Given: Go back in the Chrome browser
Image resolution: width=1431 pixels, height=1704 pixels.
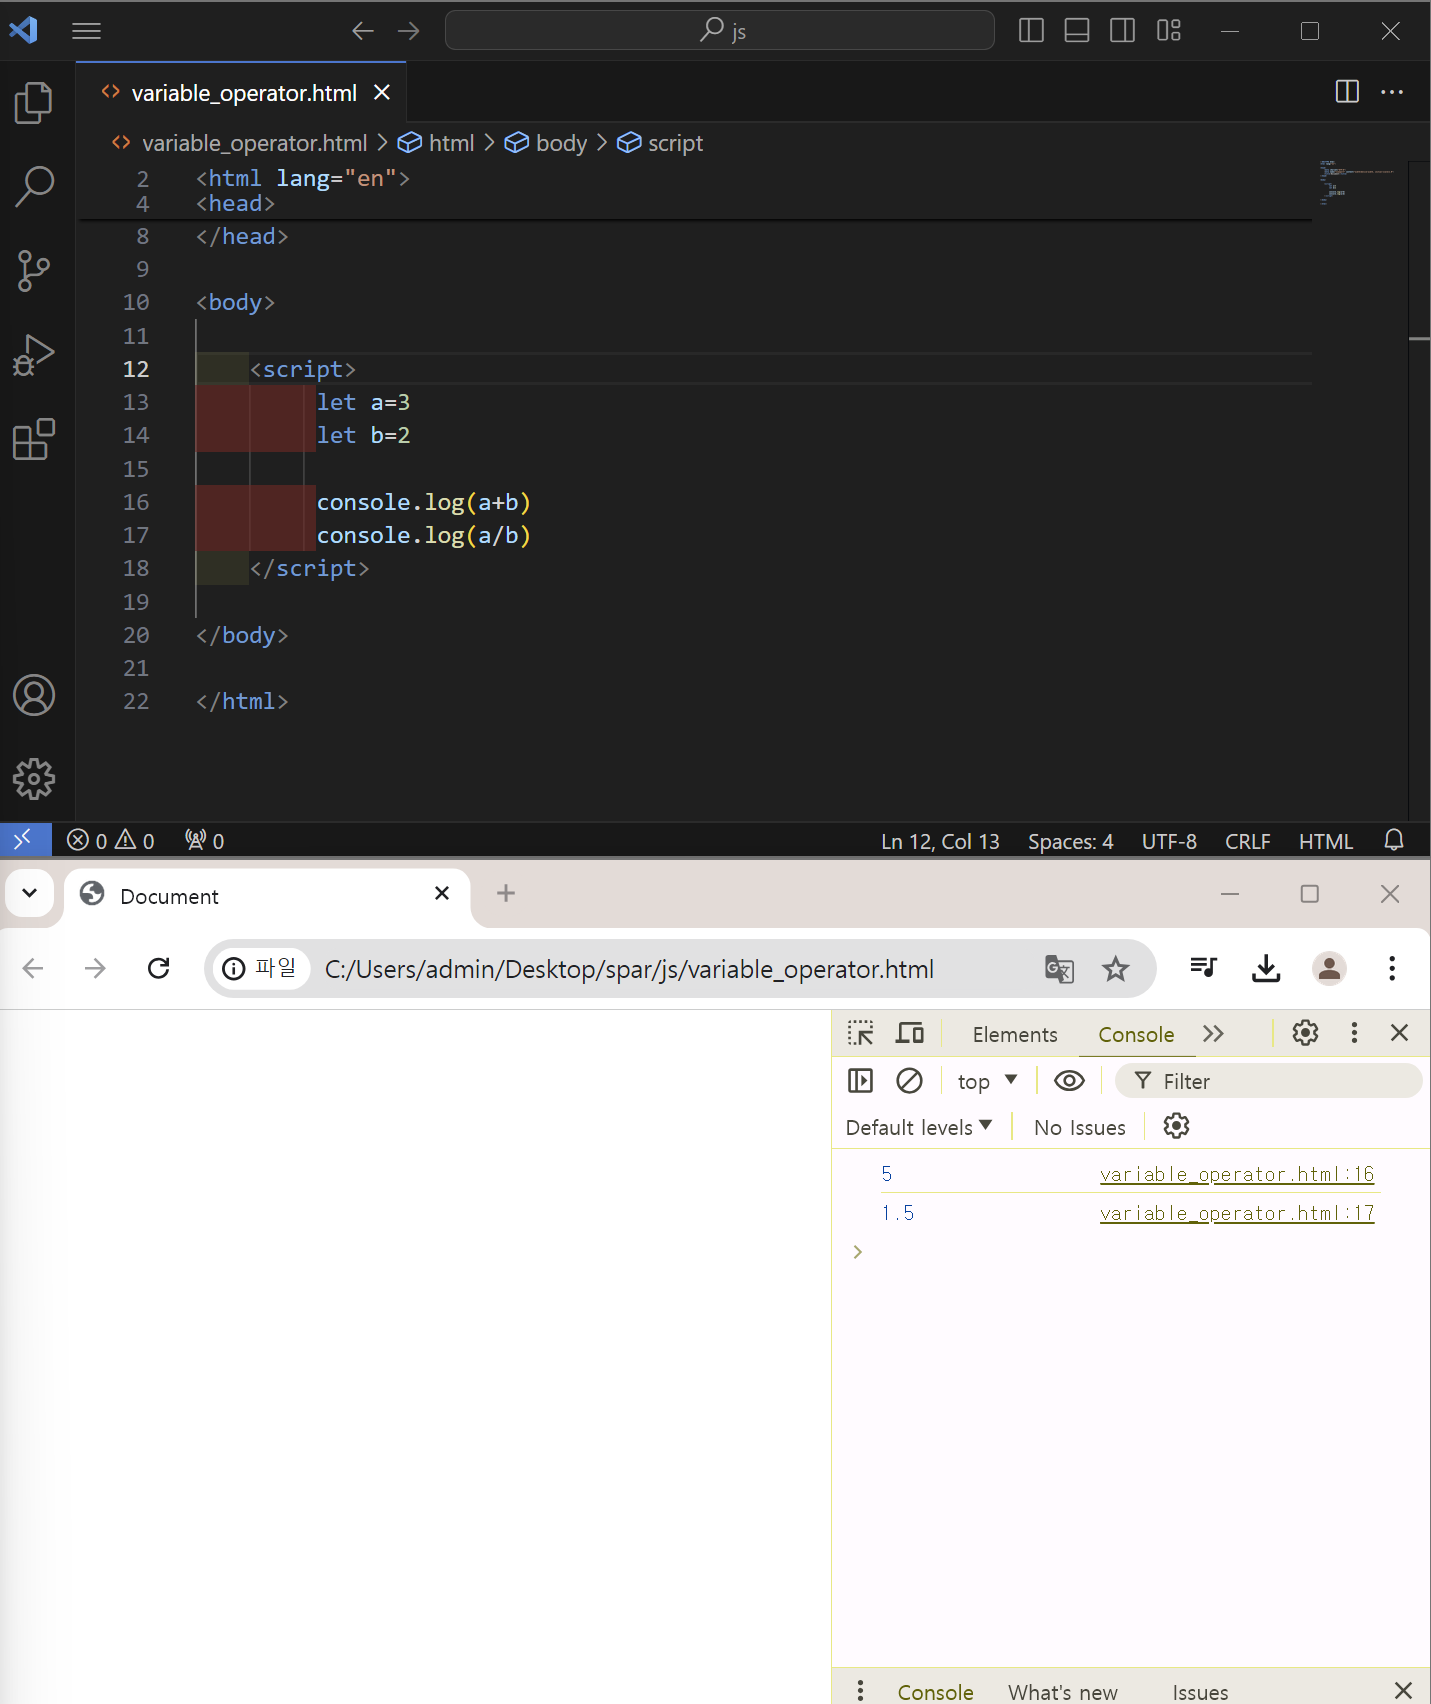Looking at the screenshot, I should click(33, 968).
